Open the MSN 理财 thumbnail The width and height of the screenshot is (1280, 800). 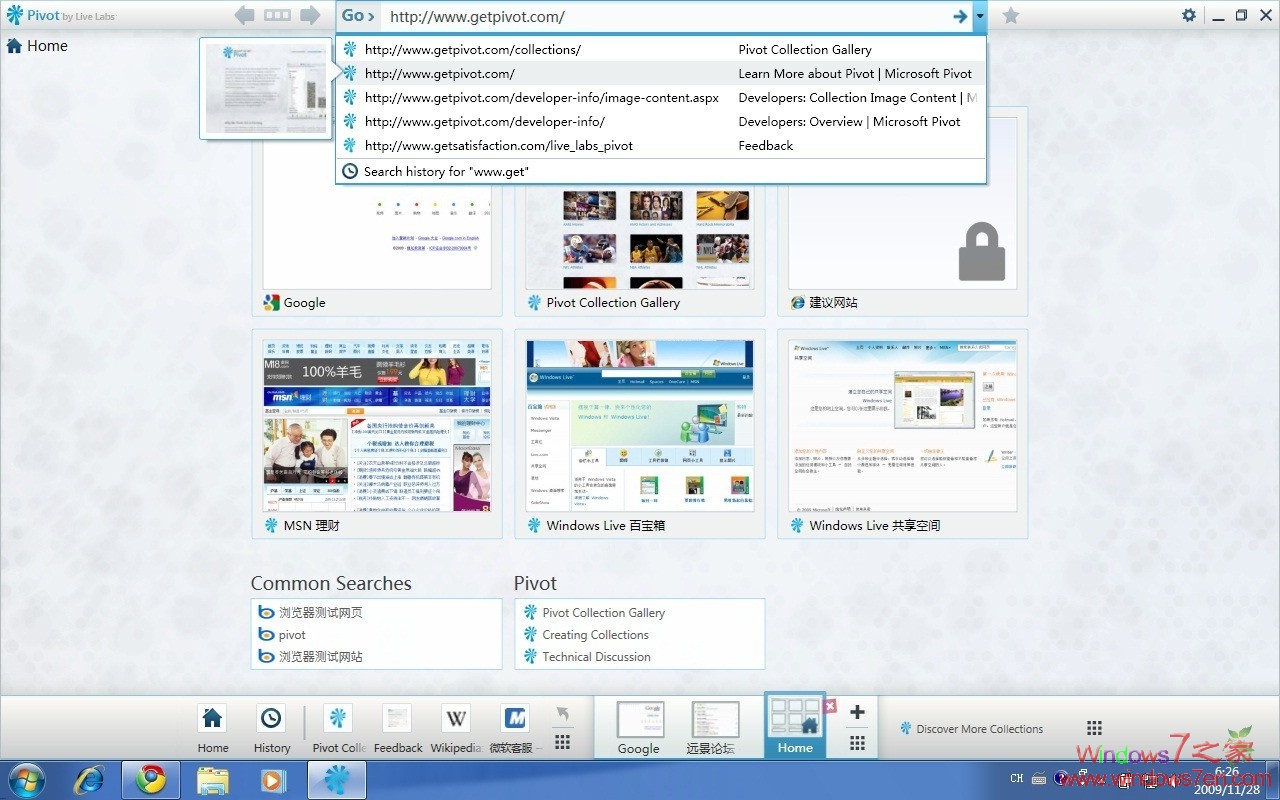(377, 434)
